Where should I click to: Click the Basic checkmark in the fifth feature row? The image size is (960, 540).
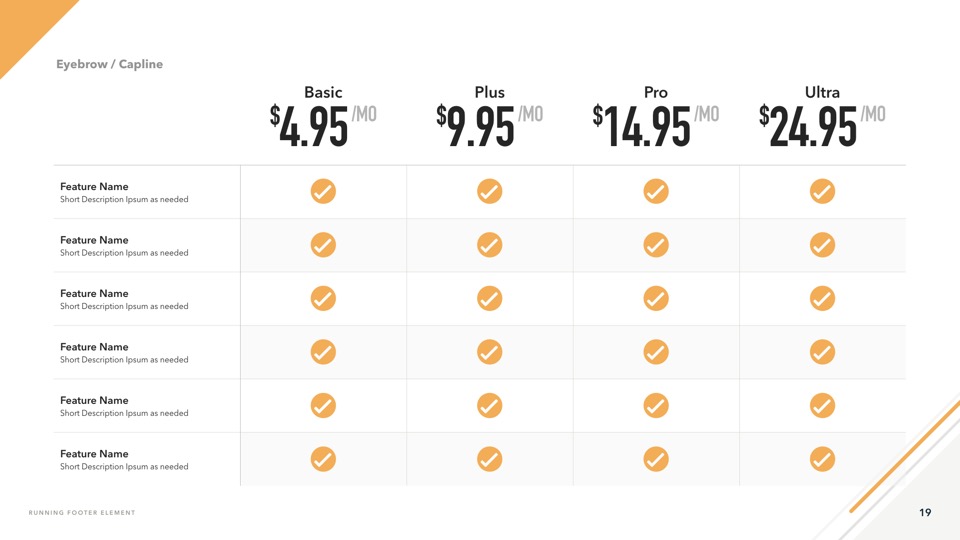click(323, 405)
